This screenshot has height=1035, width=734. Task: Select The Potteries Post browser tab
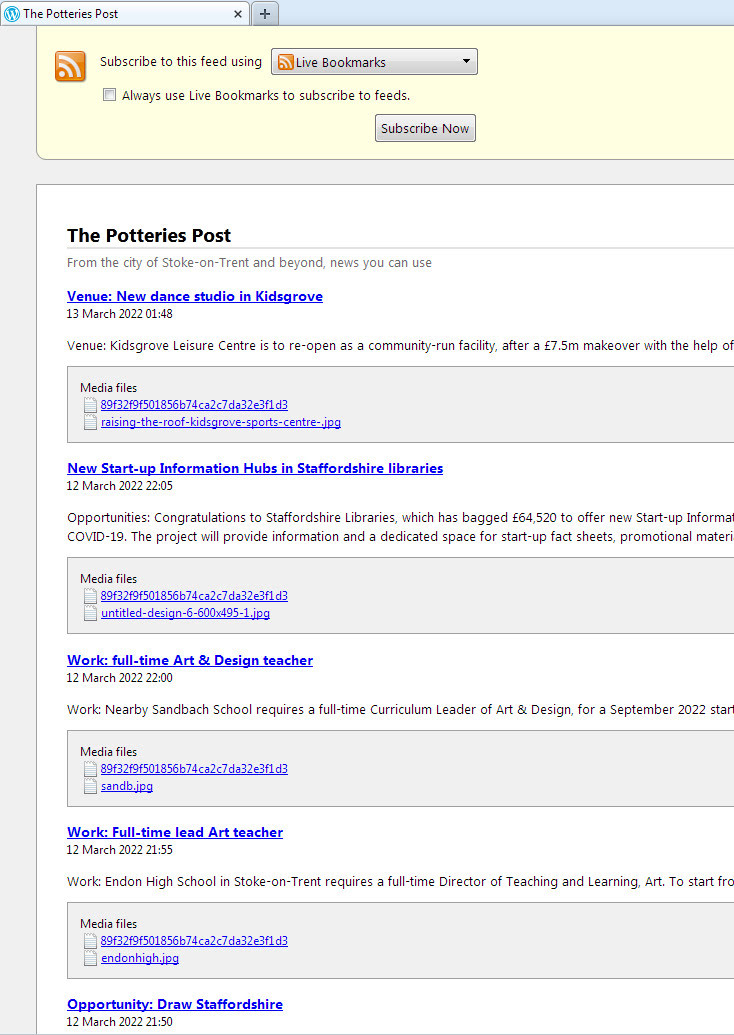120,14
